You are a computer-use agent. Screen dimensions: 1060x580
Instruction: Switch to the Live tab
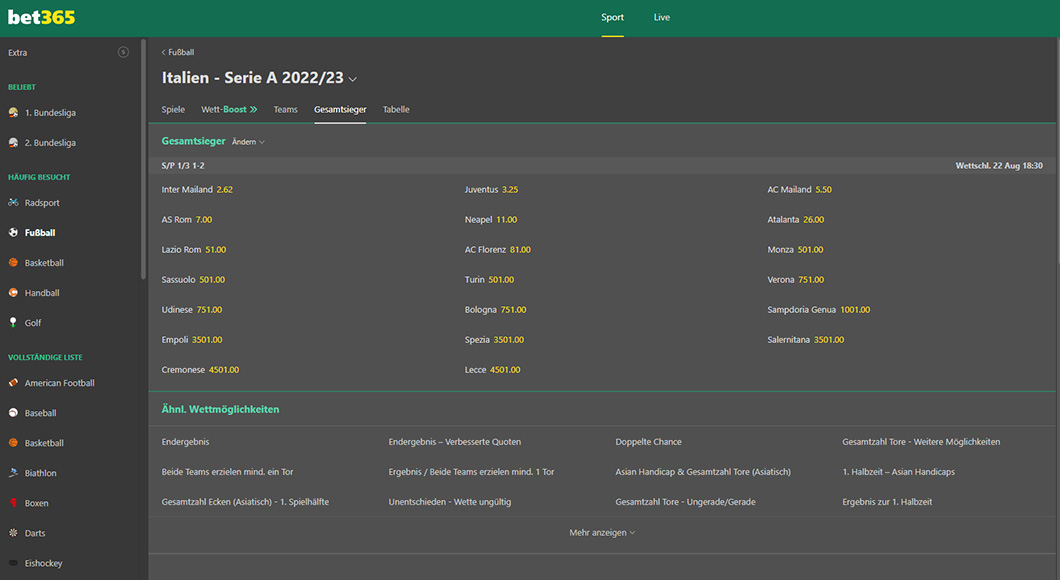pyautogui.click(x=662, y=18)
